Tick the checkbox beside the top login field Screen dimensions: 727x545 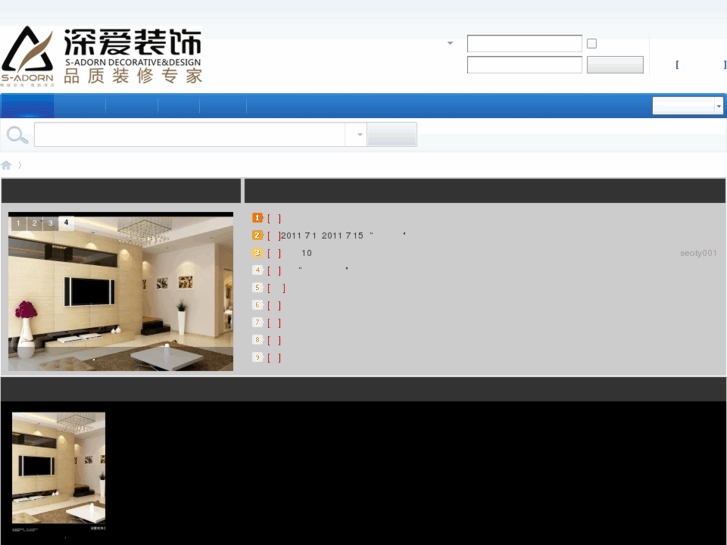coord(592,43)
